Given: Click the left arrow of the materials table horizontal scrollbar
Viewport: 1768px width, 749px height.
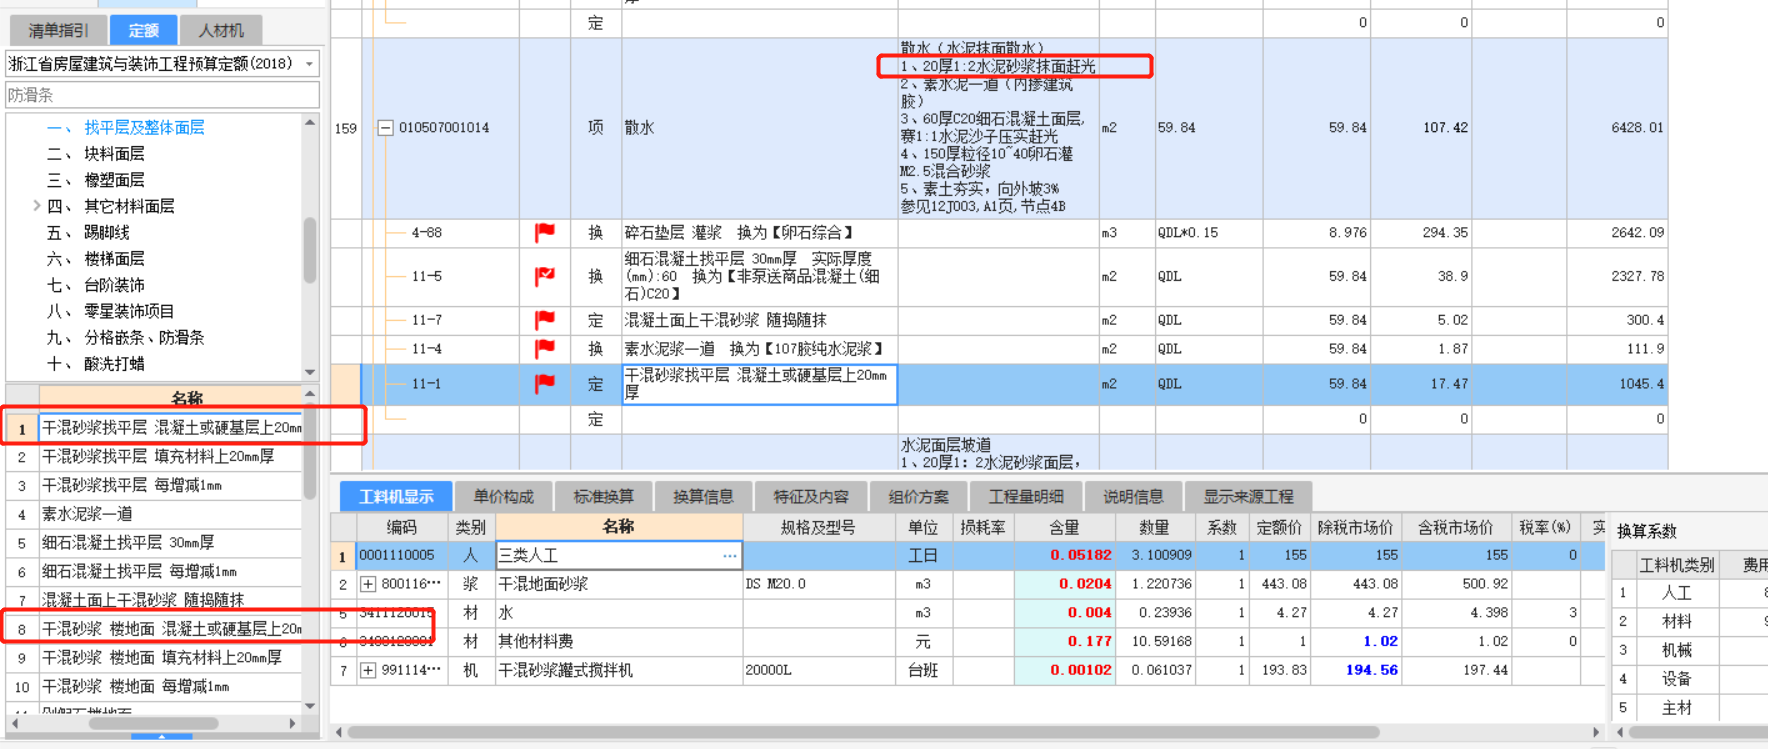Looking at the screenshot, I should tap(339, 732).
